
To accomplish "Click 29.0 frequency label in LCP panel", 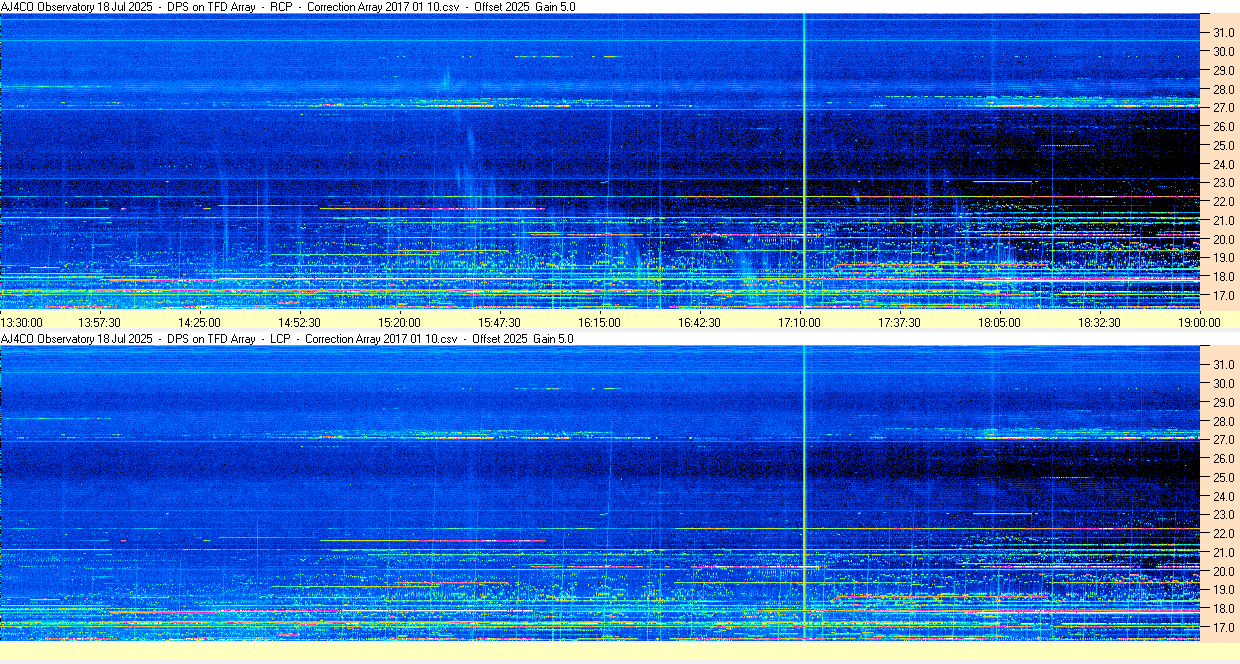I will point(1223,402).
